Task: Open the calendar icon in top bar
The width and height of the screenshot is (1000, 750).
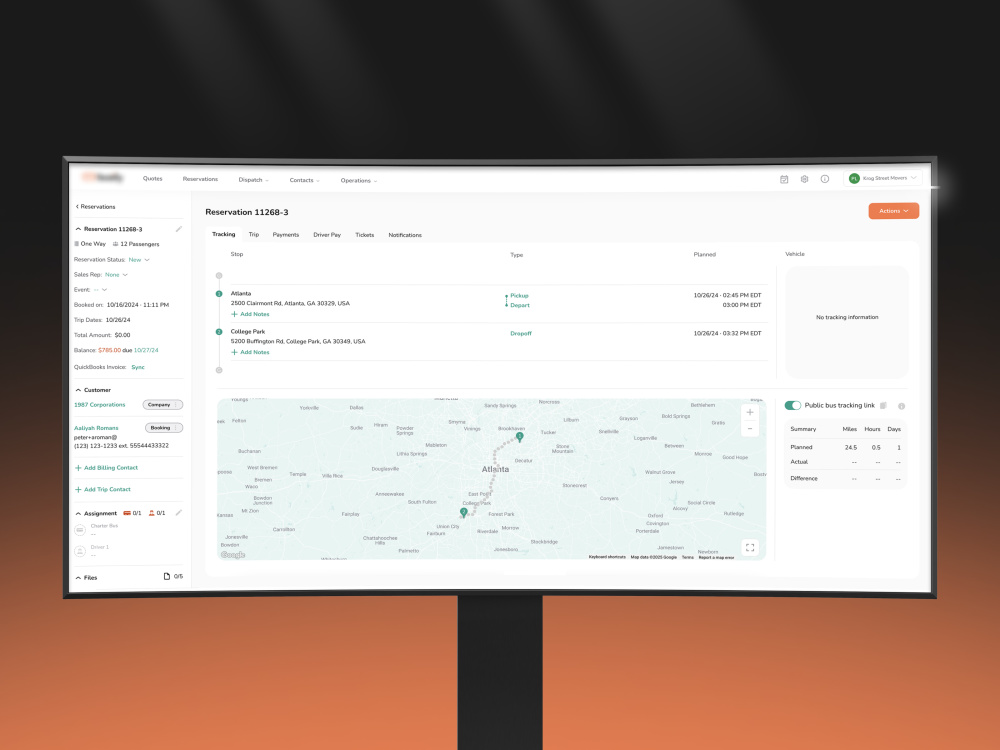Action: point(784,179)
